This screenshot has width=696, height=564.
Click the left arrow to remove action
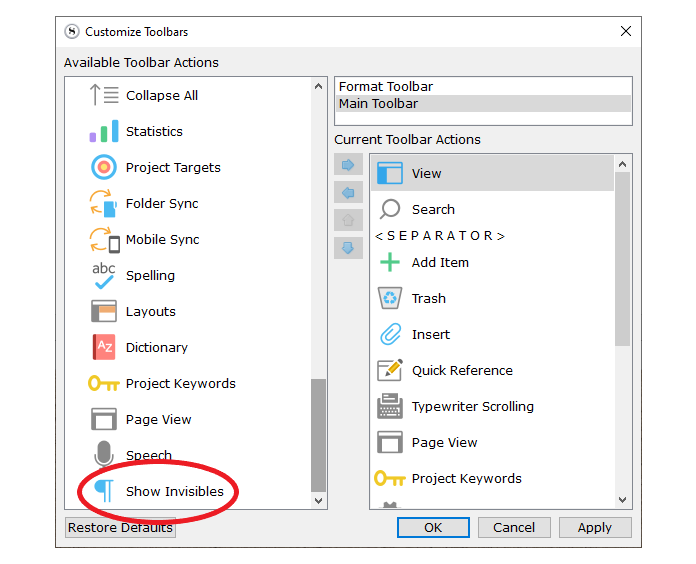[x=348, y=193]
